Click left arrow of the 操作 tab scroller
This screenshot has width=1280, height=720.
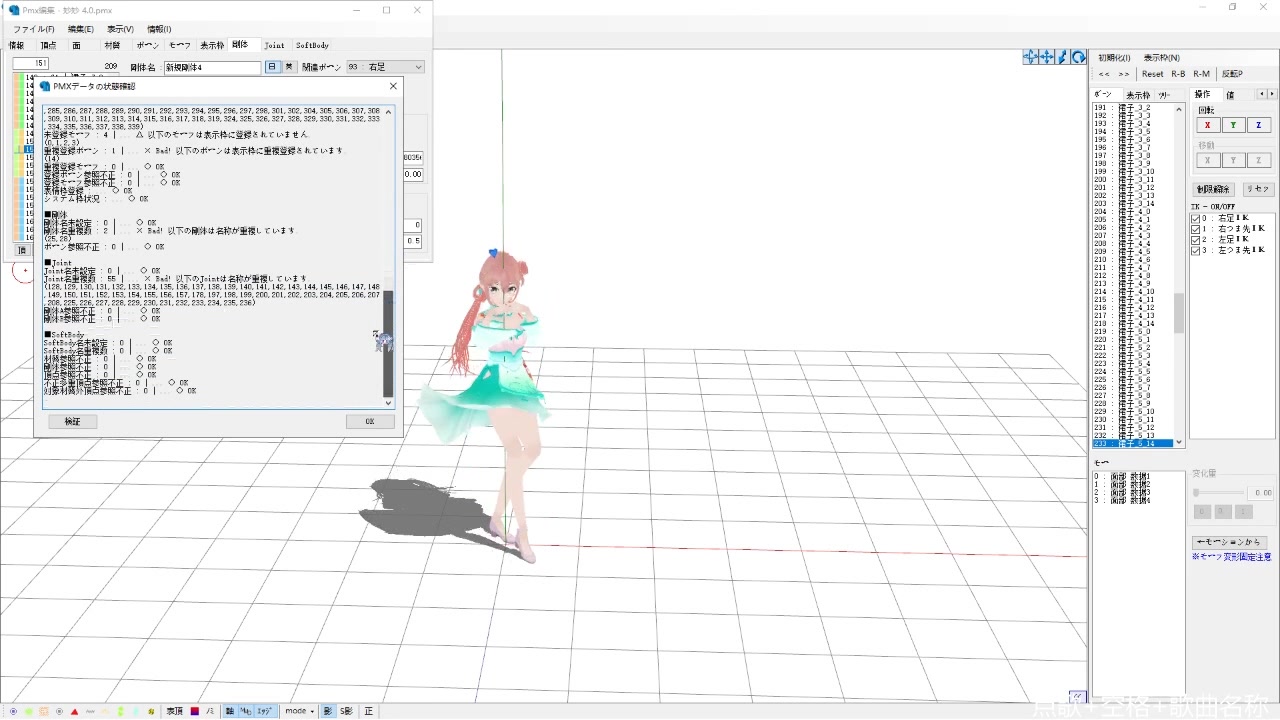tap(1262, 94)
